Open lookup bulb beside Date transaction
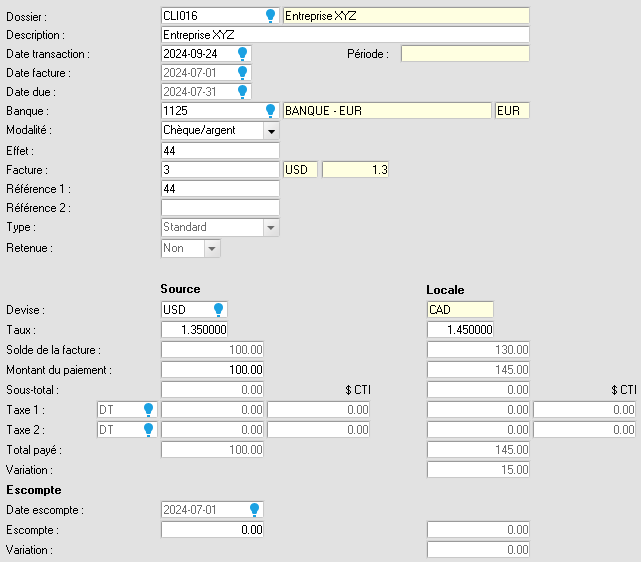The width and height of the screenshot is (641, 562). pyautogui.click(x=242, y=54)
